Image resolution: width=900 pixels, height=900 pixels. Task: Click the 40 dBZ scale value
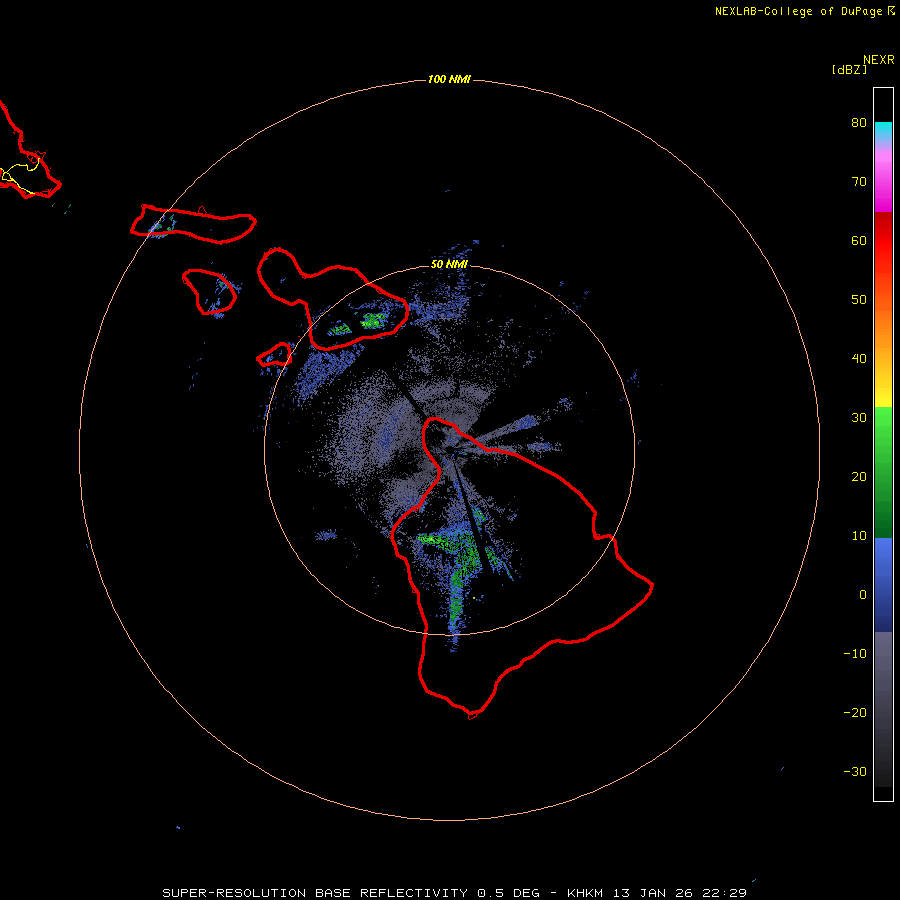[859, 359]
